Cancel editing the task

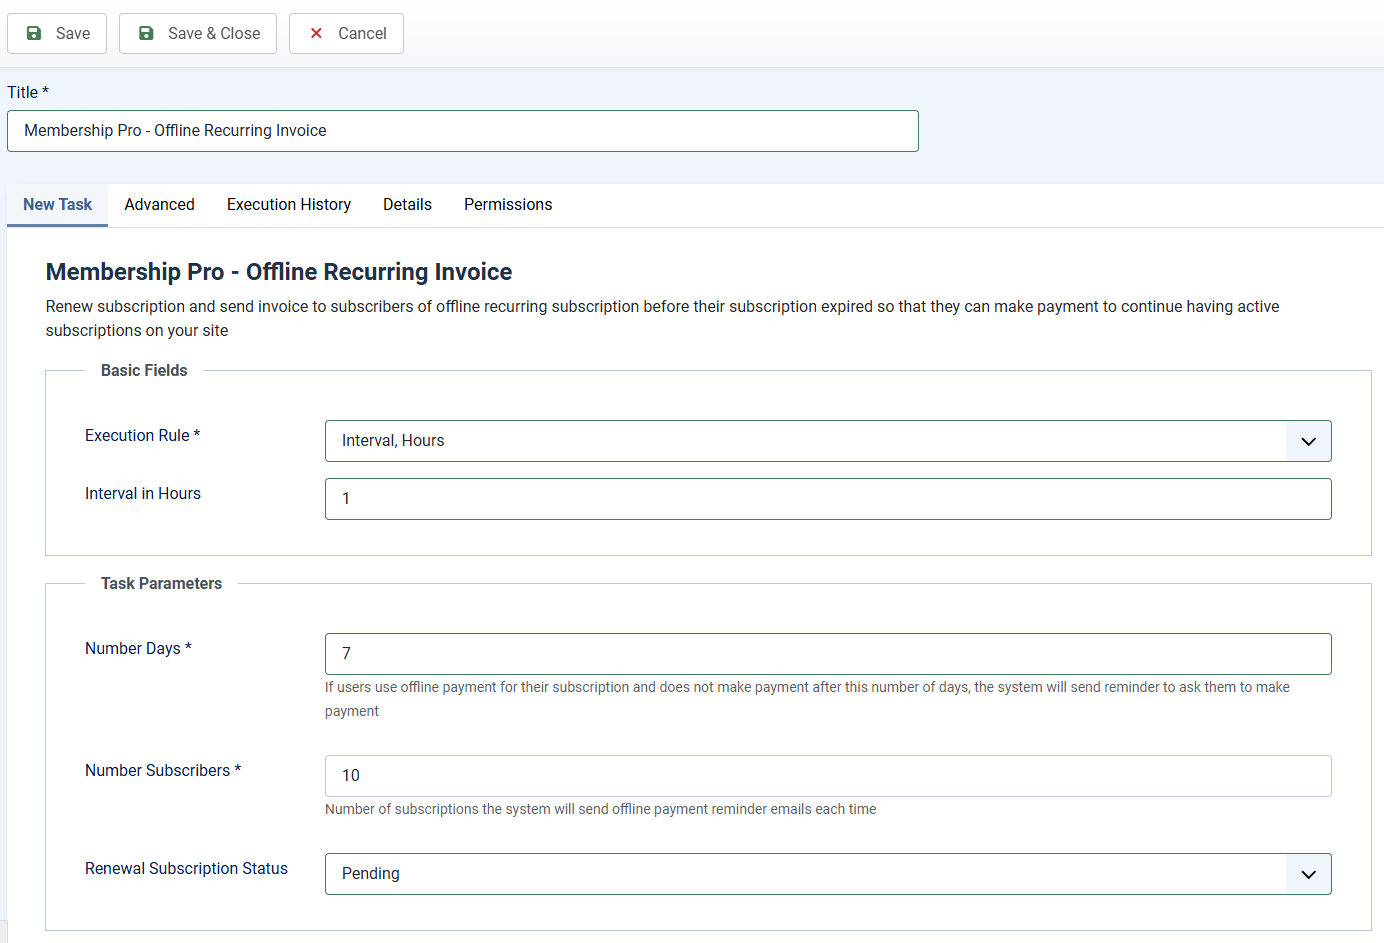(346, 33)
